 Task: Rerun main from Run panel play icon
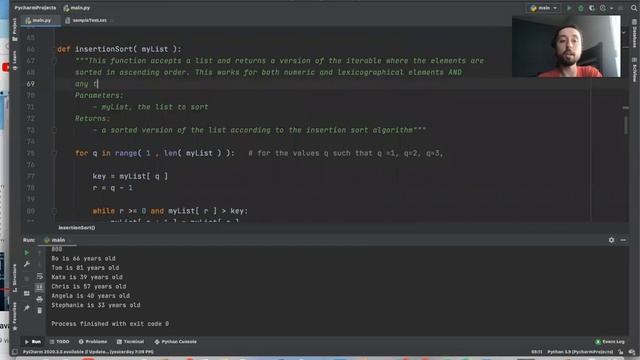click(x=27, y=253)
